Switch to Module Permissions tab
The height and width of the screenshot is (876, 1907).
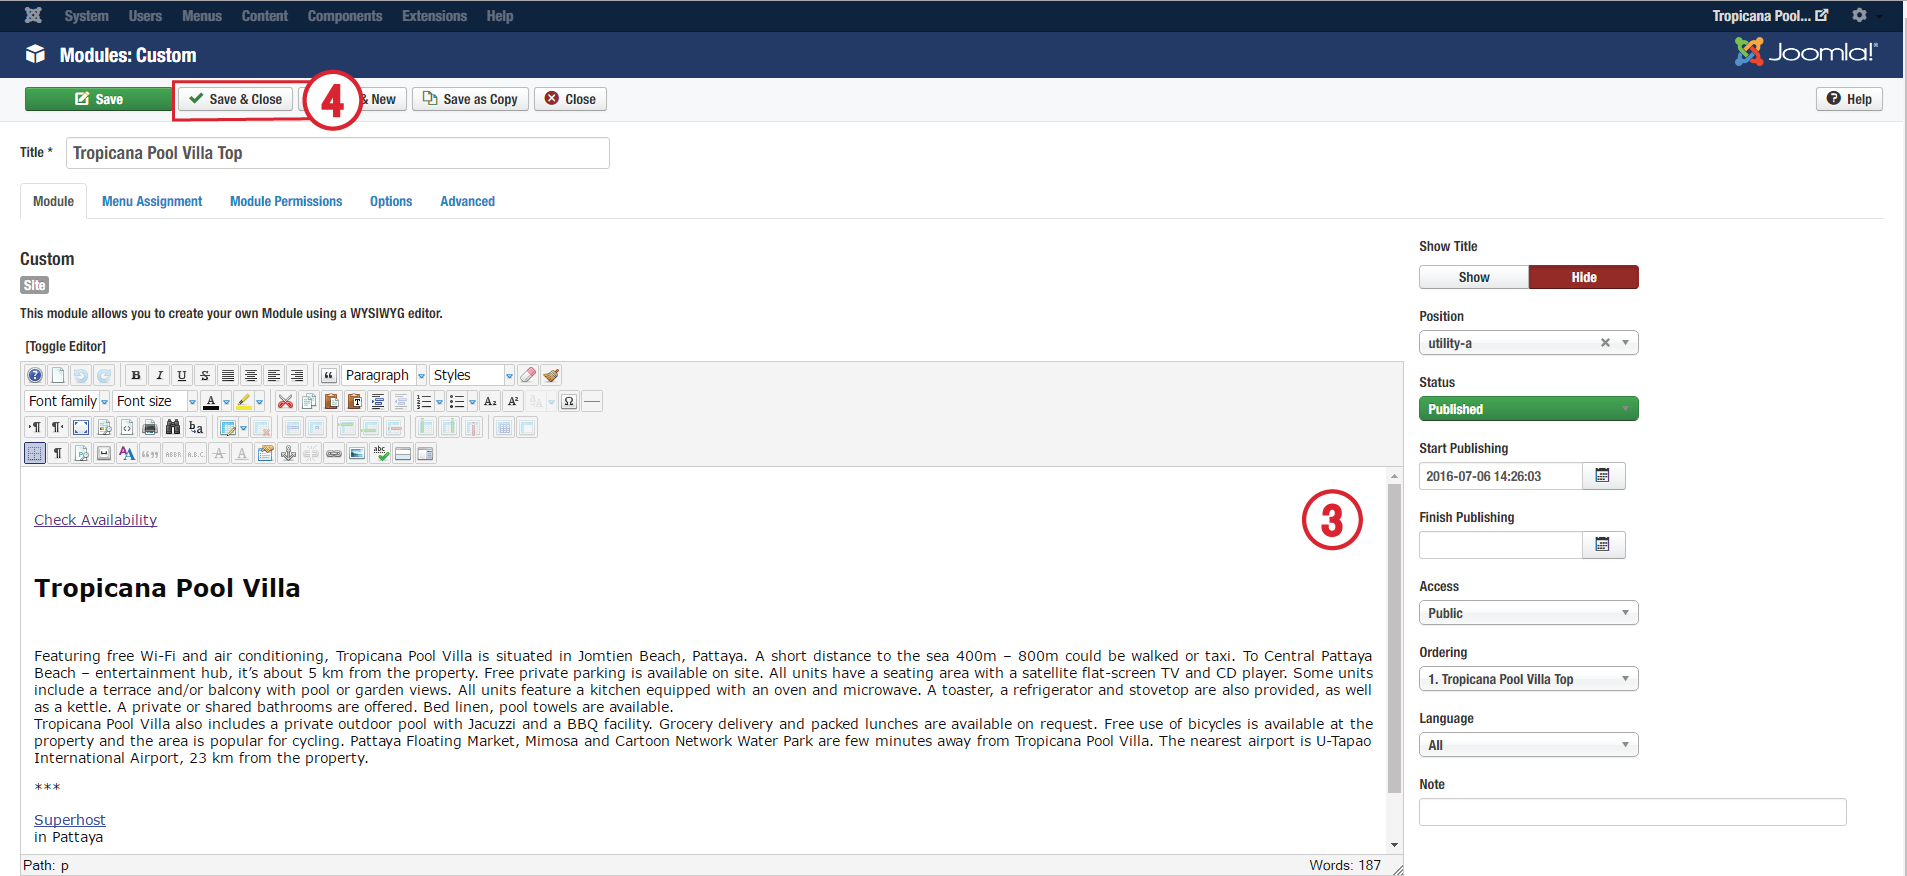point(286,201)
